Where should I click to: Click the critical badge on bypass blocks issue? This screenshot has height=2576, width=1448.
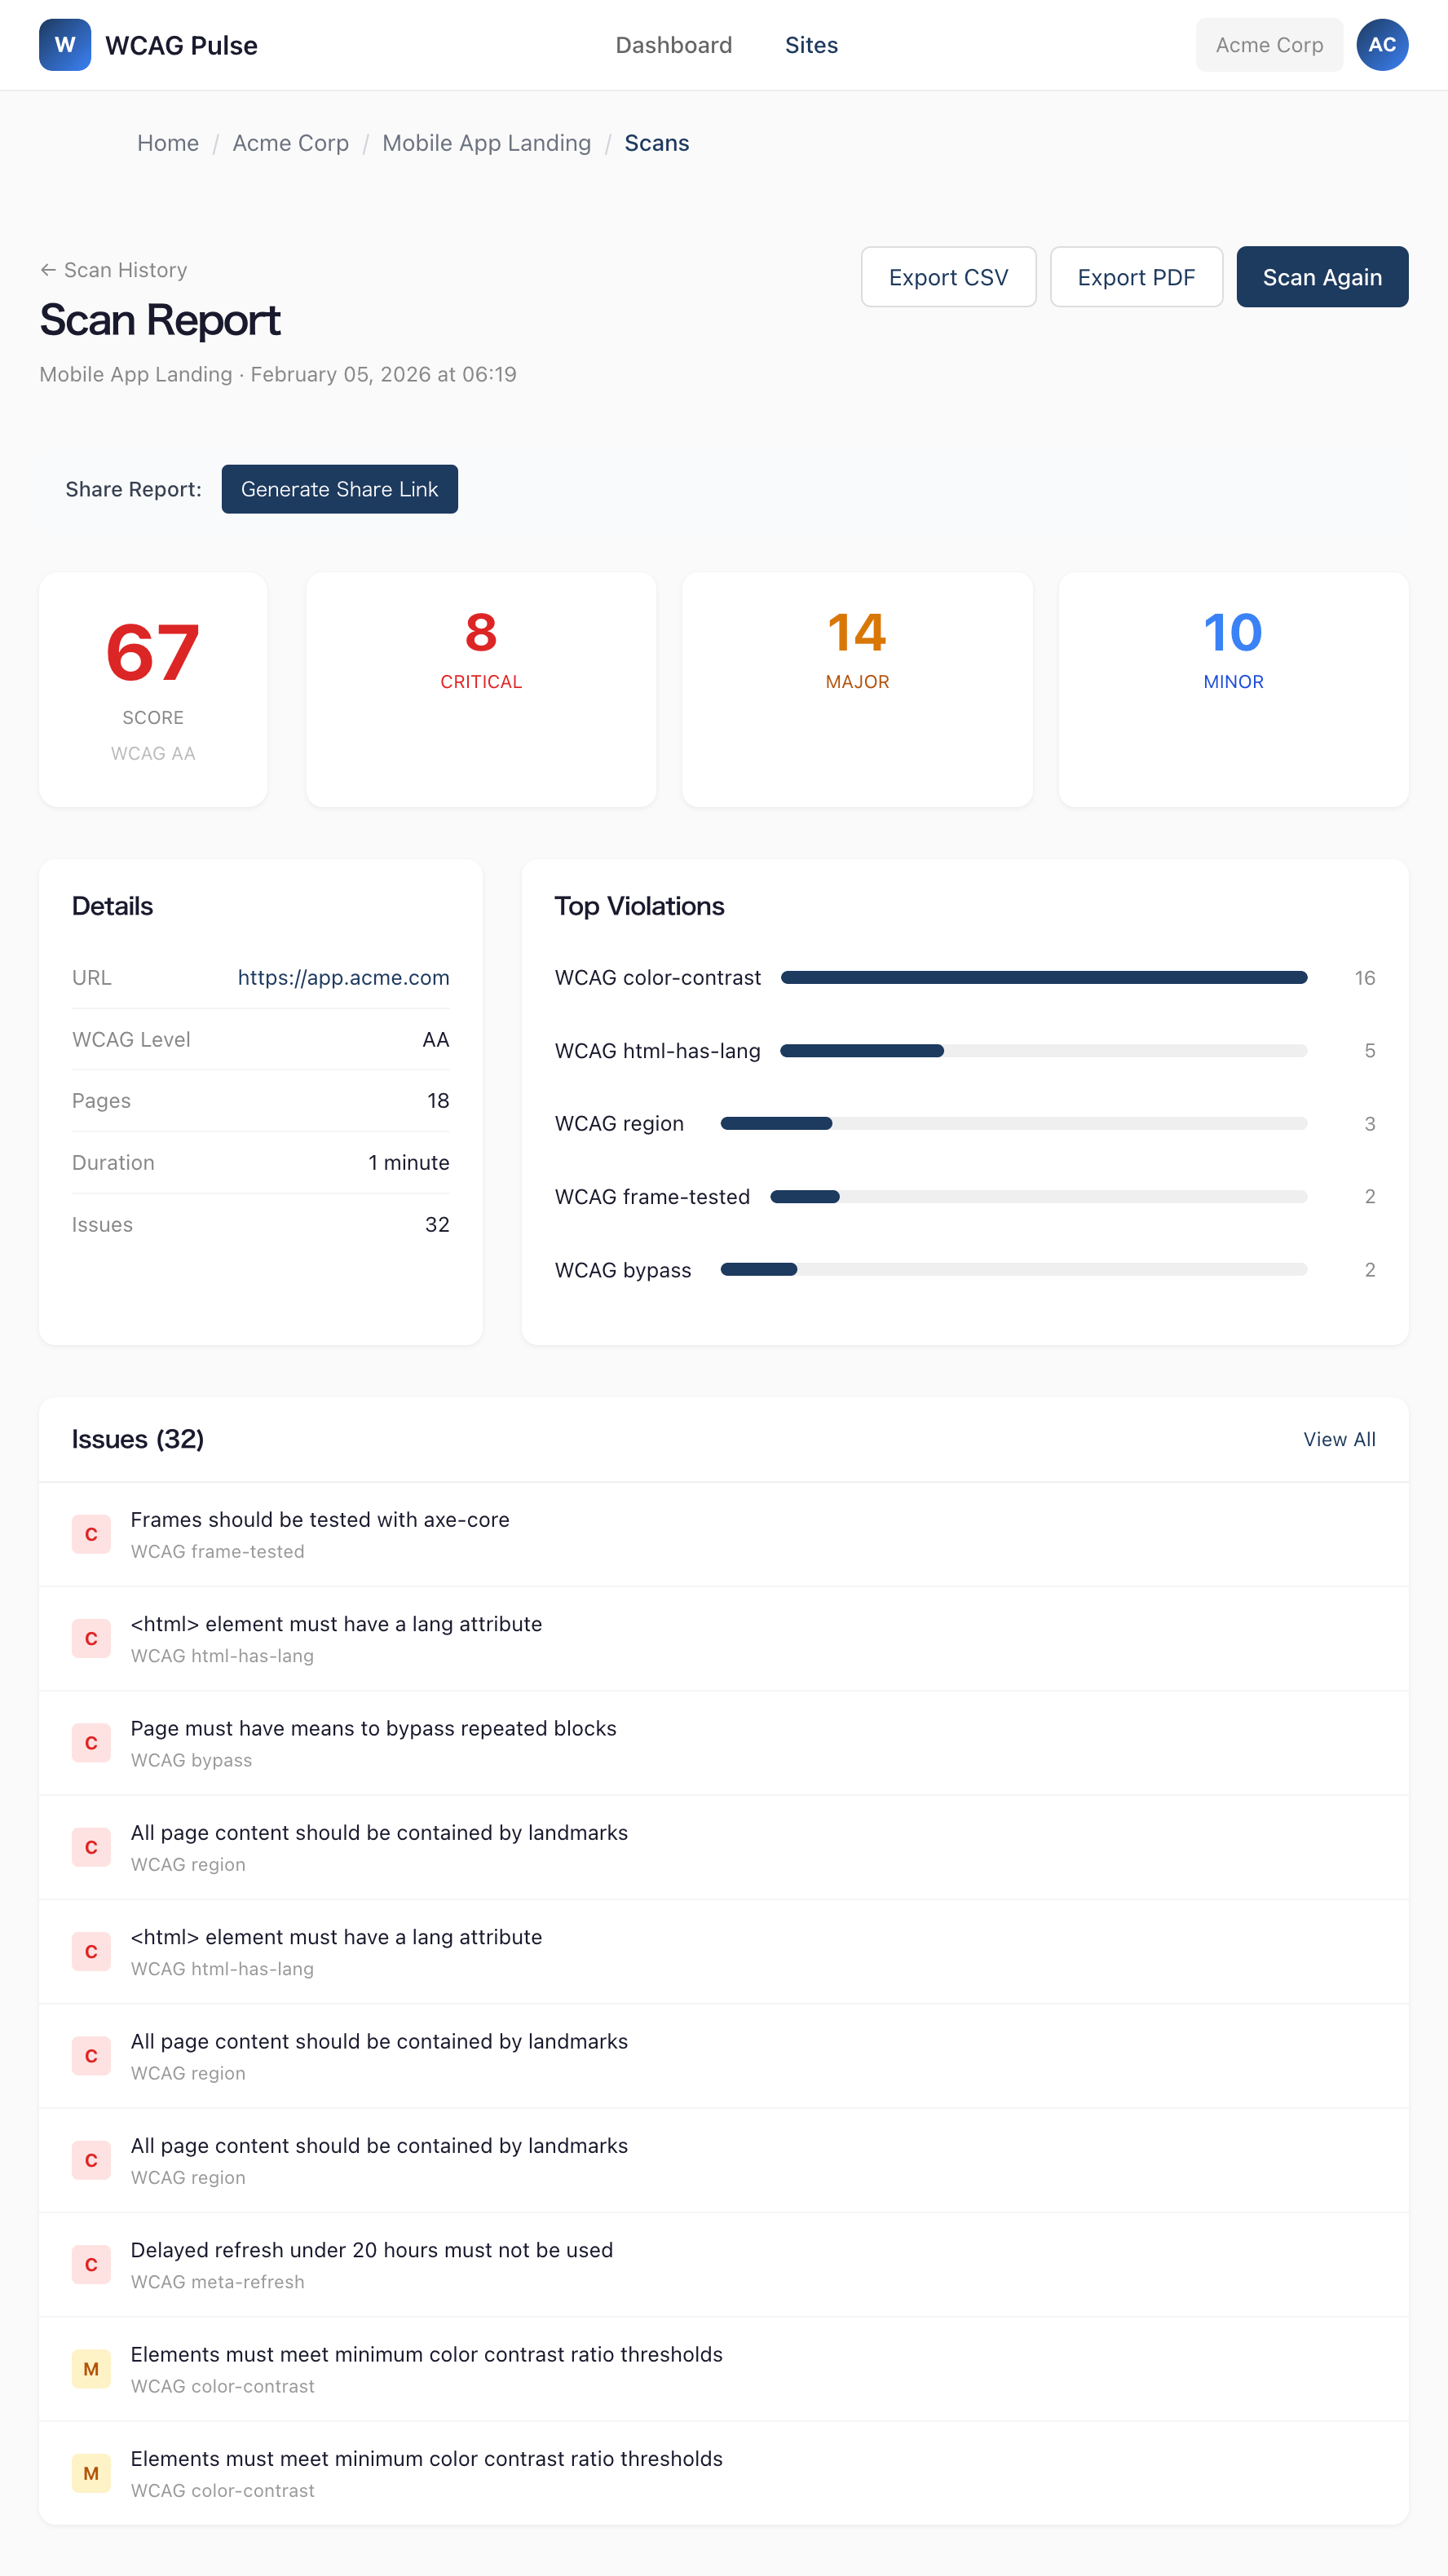point(91,1742)
